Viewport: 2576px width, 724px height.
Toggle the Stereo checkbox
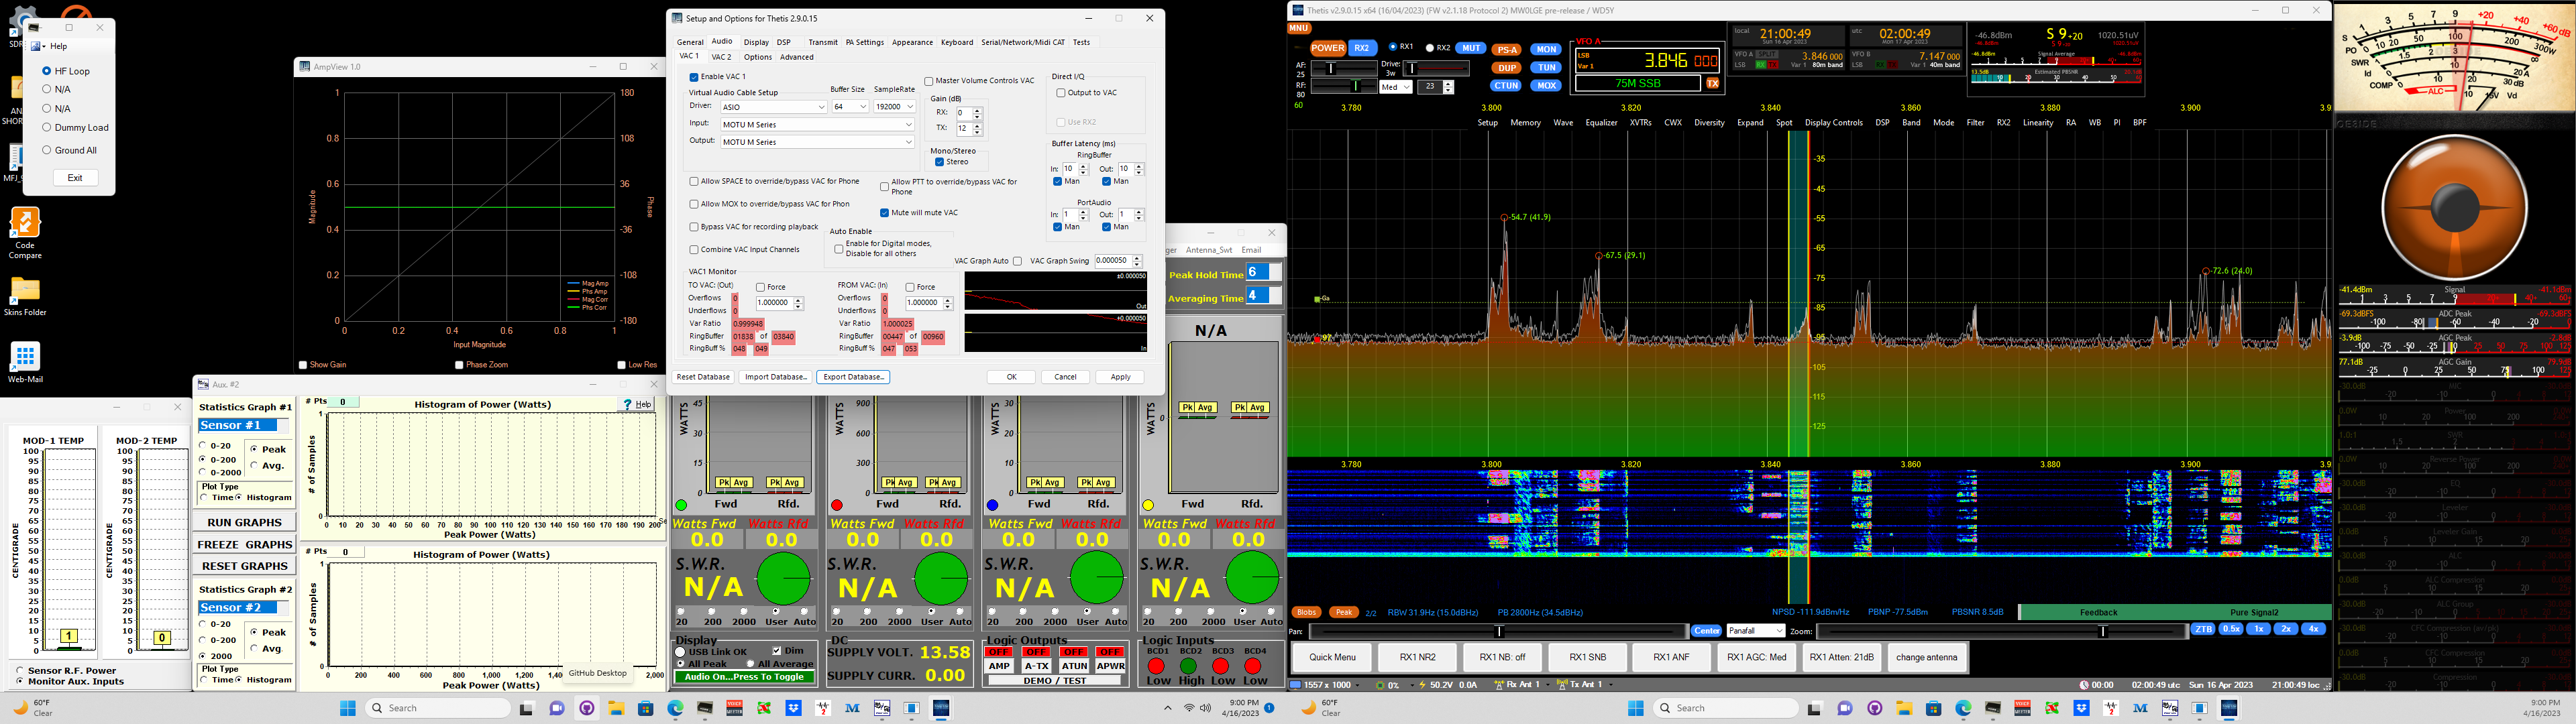click(940, 162)
